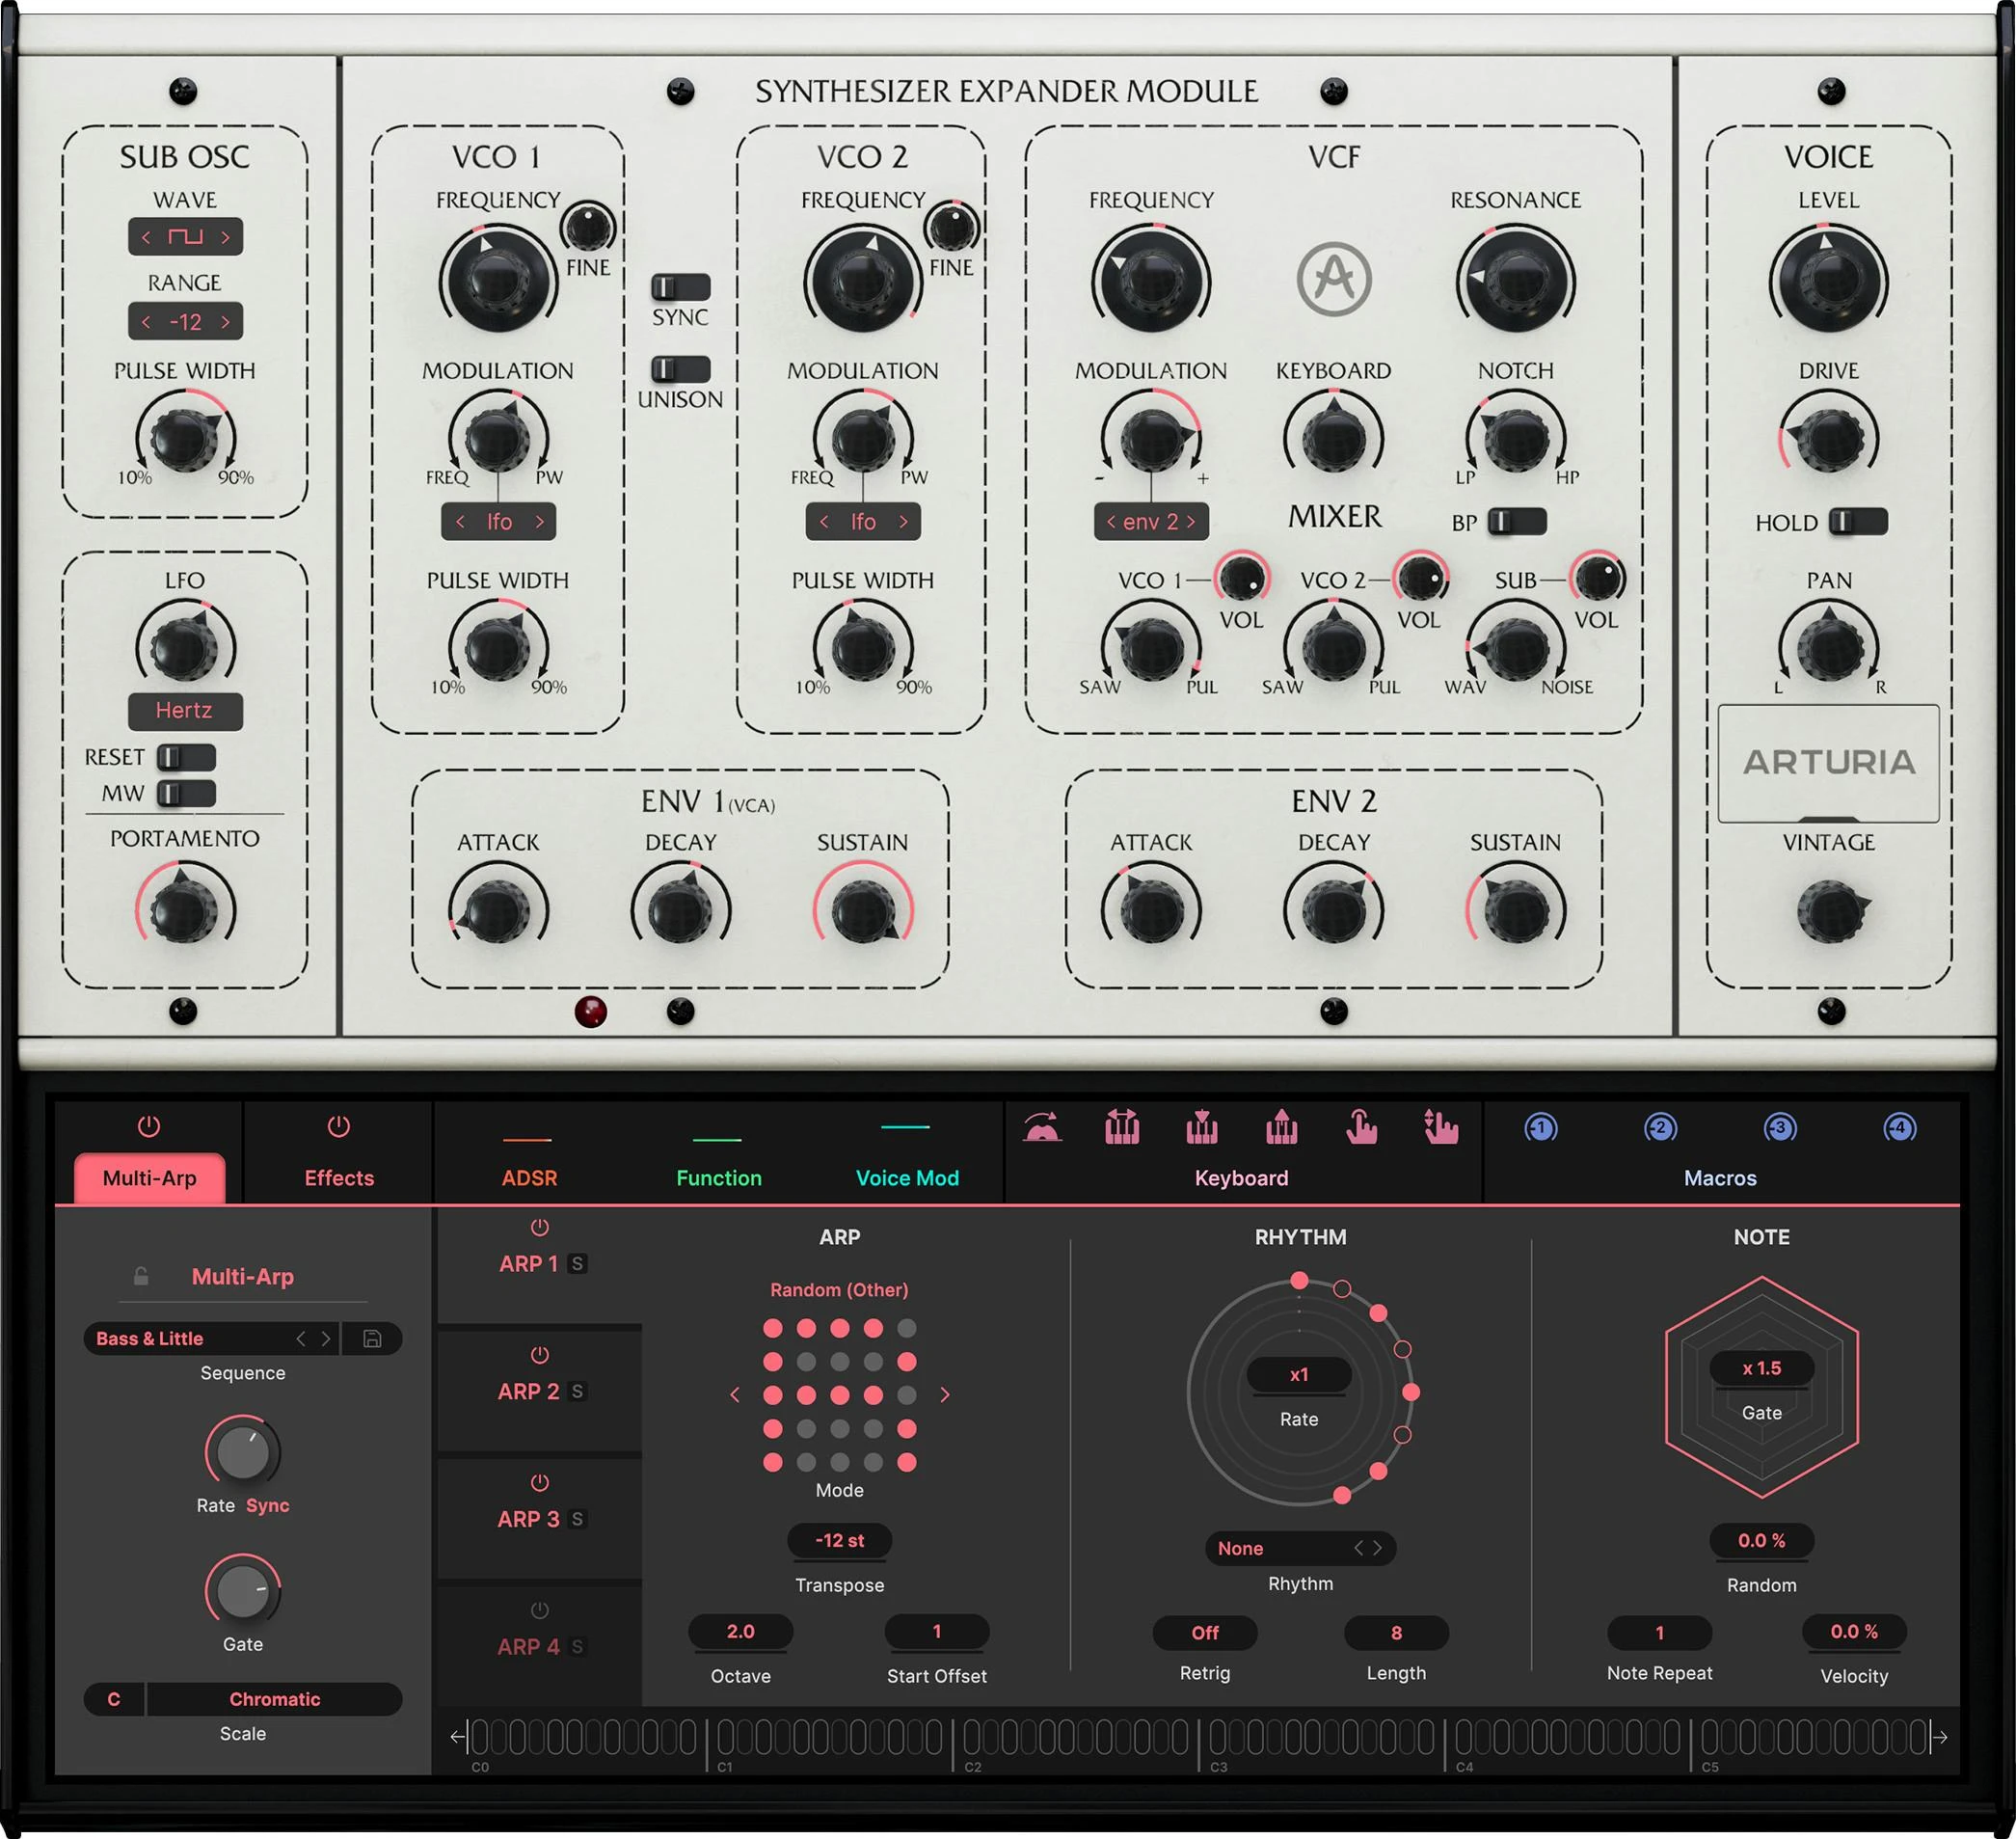Toggle the Voice HOLD switch

pos(1858,521)
